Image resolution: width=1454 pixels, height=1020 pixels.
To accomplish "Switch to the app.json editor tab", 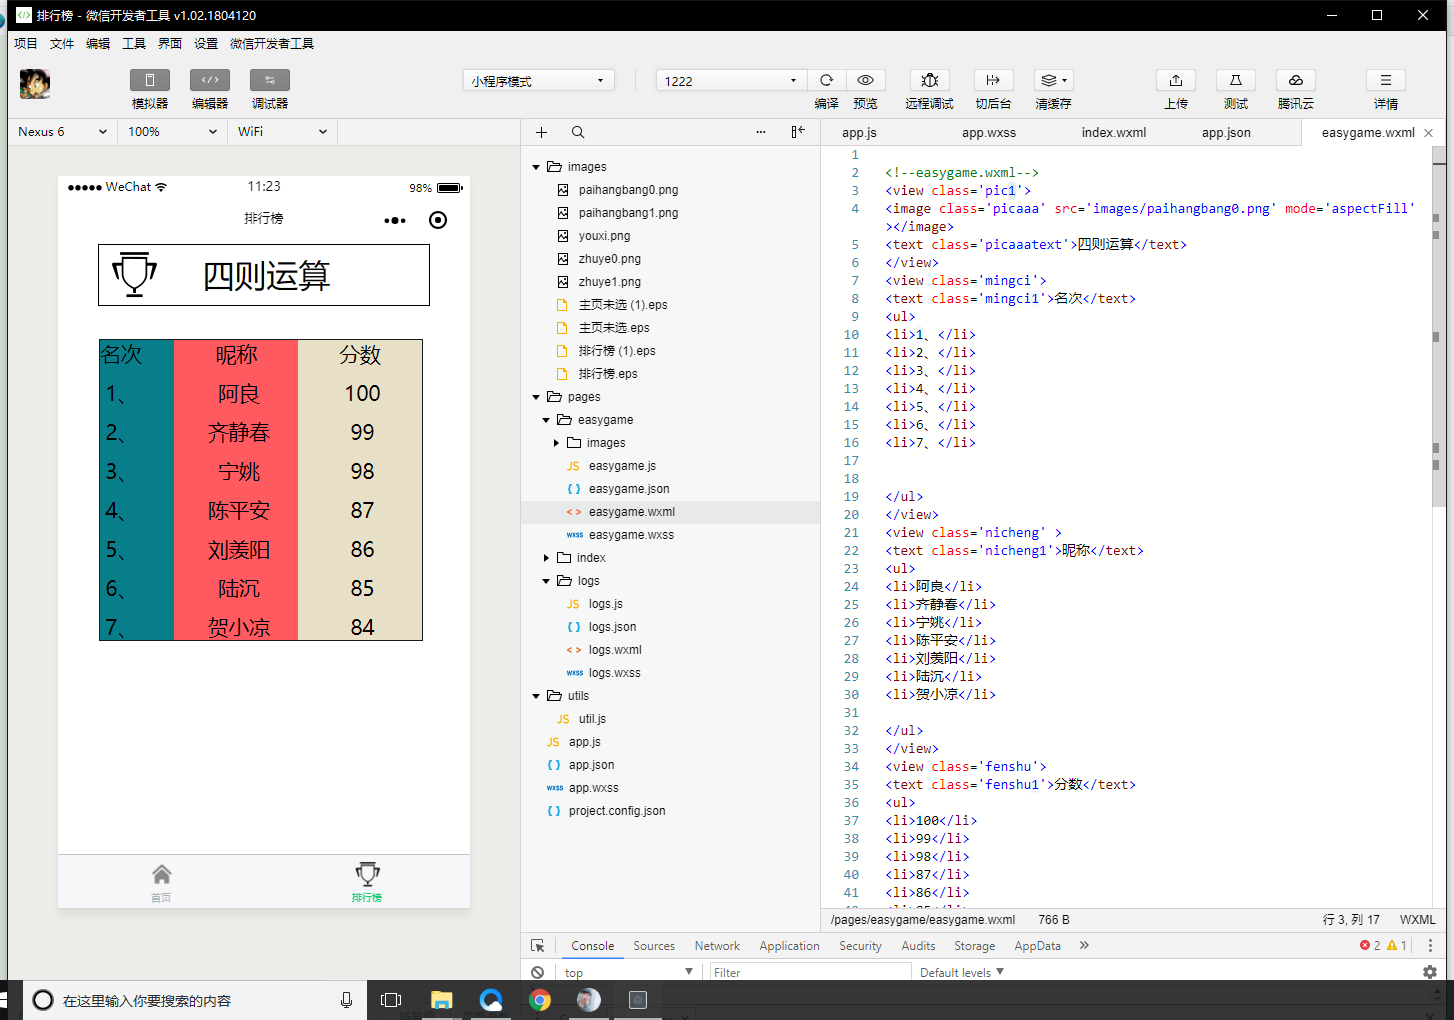I will [1226, 132].
